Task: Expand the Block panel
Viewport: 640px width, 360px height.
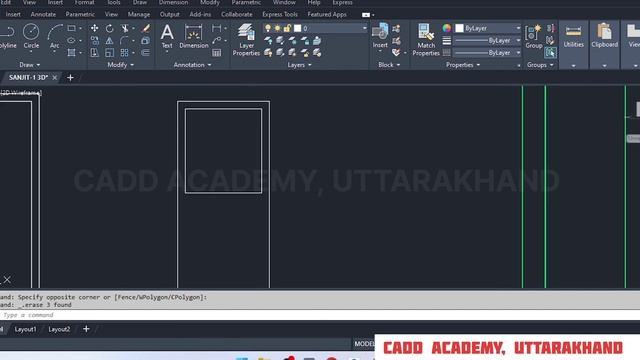Action: [x=389, y=65]
